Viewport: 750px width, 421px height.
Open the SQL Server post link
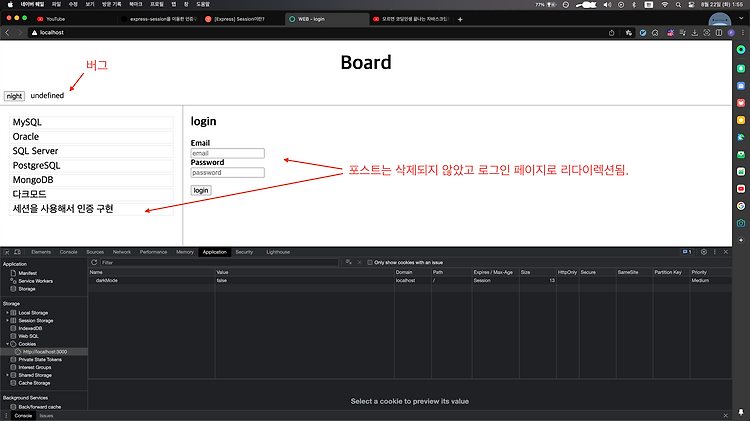tap(35, 151)
